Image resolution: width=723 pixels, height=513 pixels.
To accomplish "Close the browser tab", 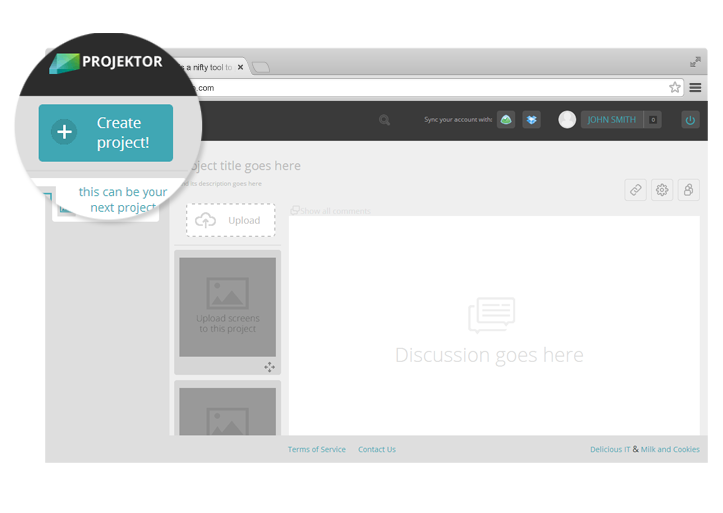I will tap(240, 67).
